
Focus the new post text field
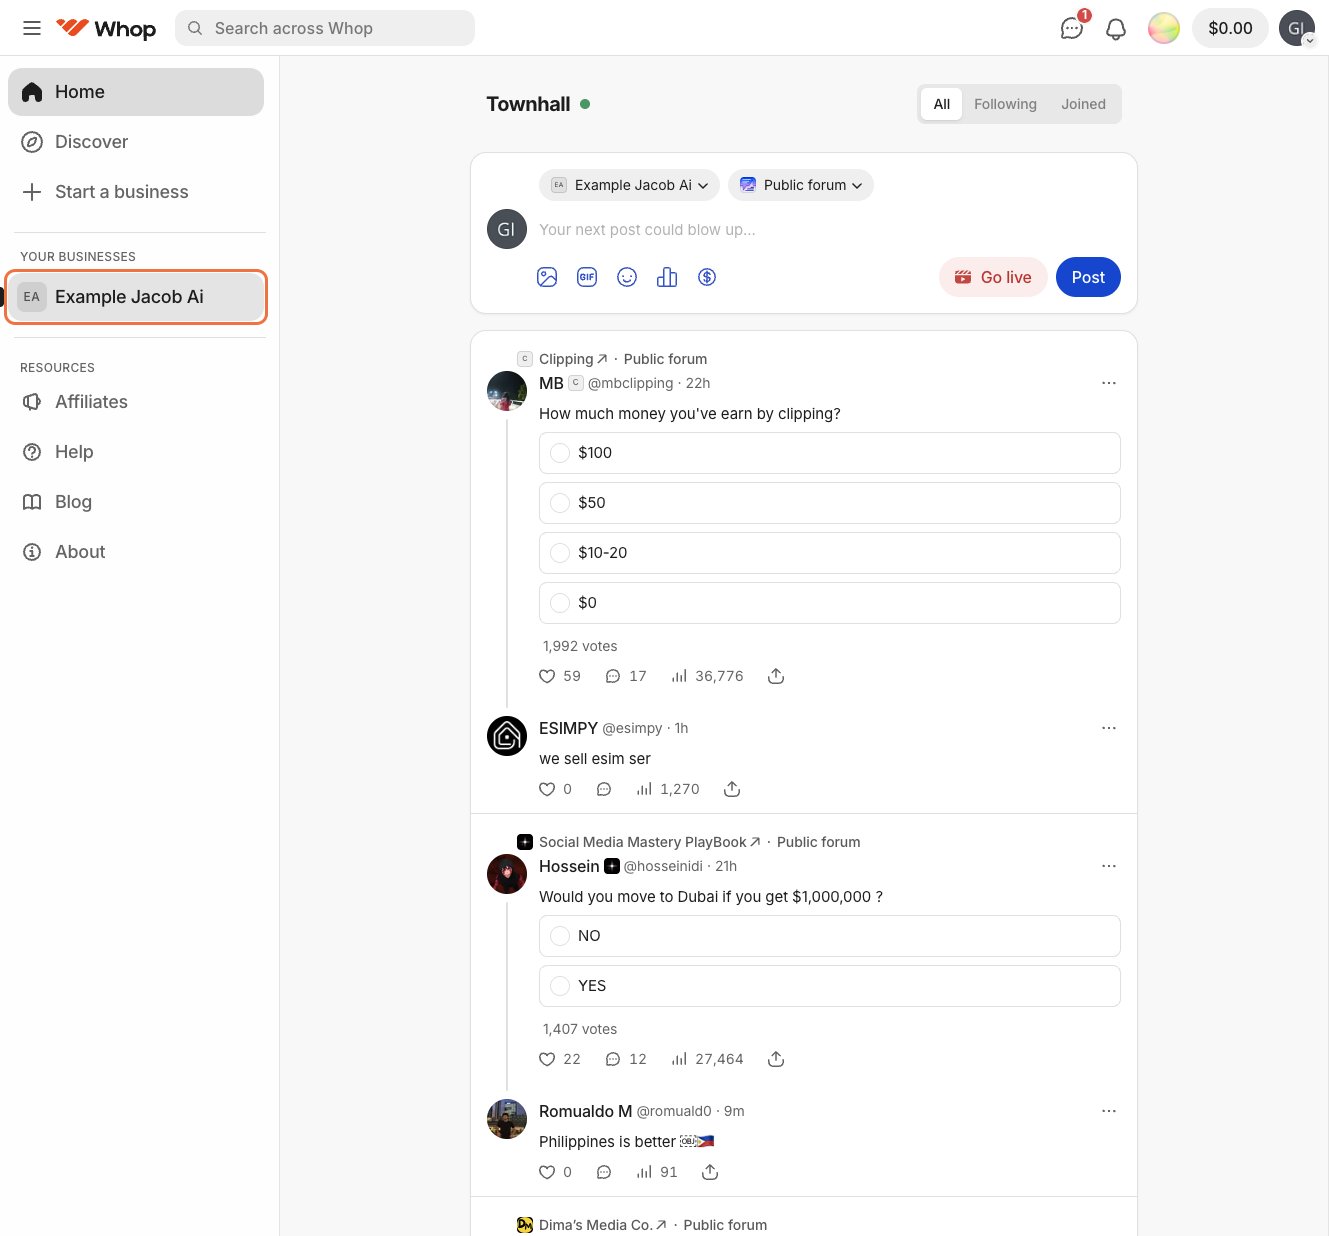pos(828,230)
